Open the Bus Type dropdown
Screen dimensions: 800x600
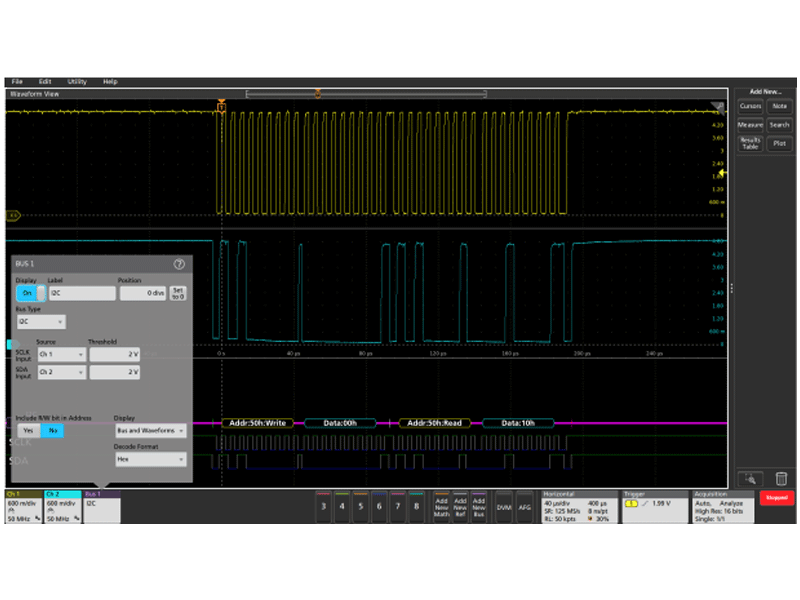tap(41, 322)
